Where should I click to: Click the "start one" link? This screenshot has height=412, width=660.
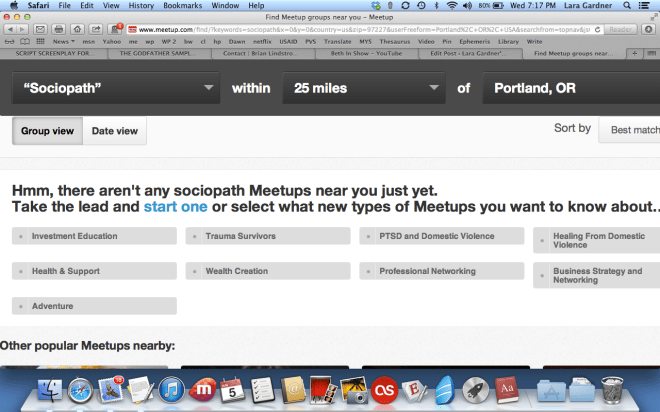(x=175, y=206)
